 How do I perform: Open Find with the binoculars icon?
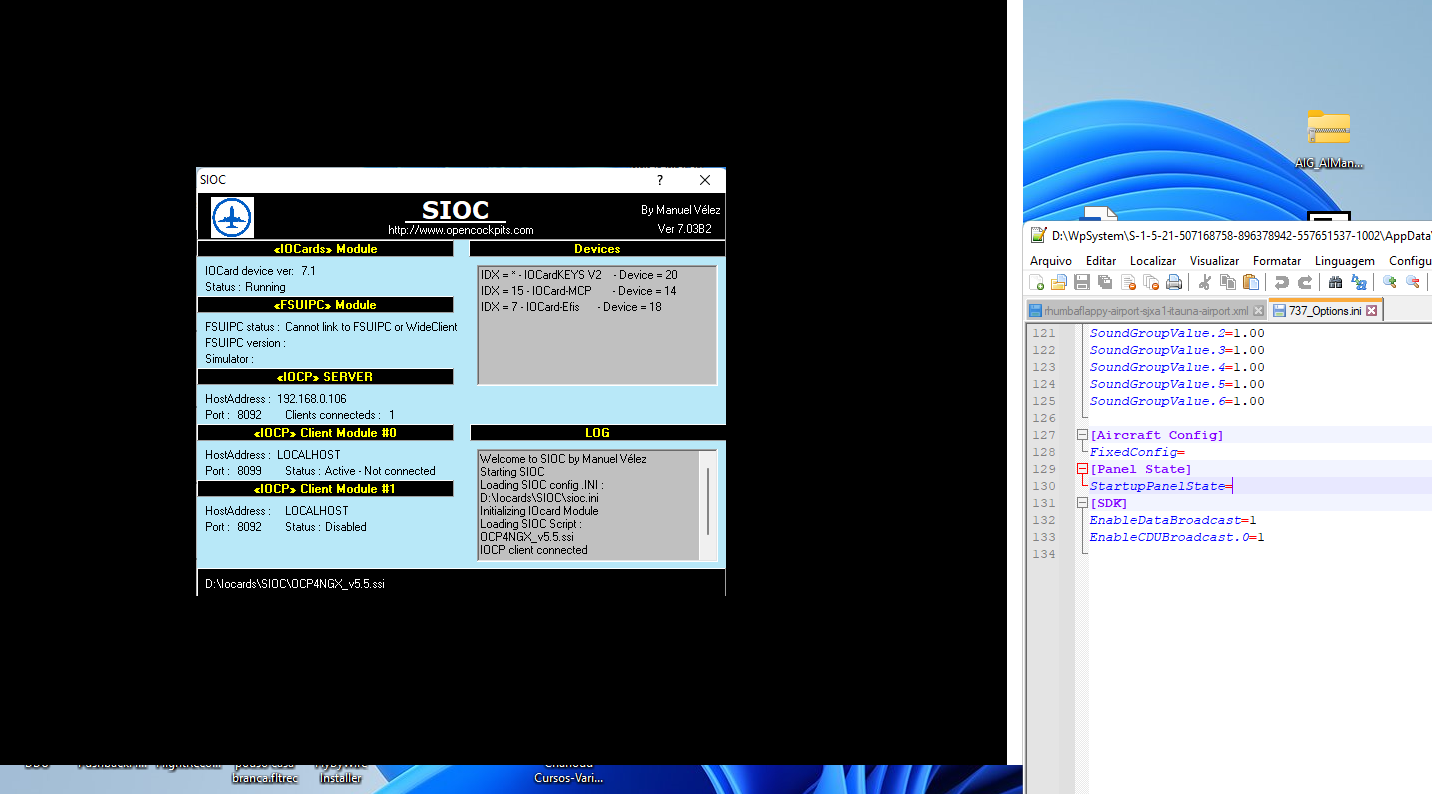[1336, 282]
